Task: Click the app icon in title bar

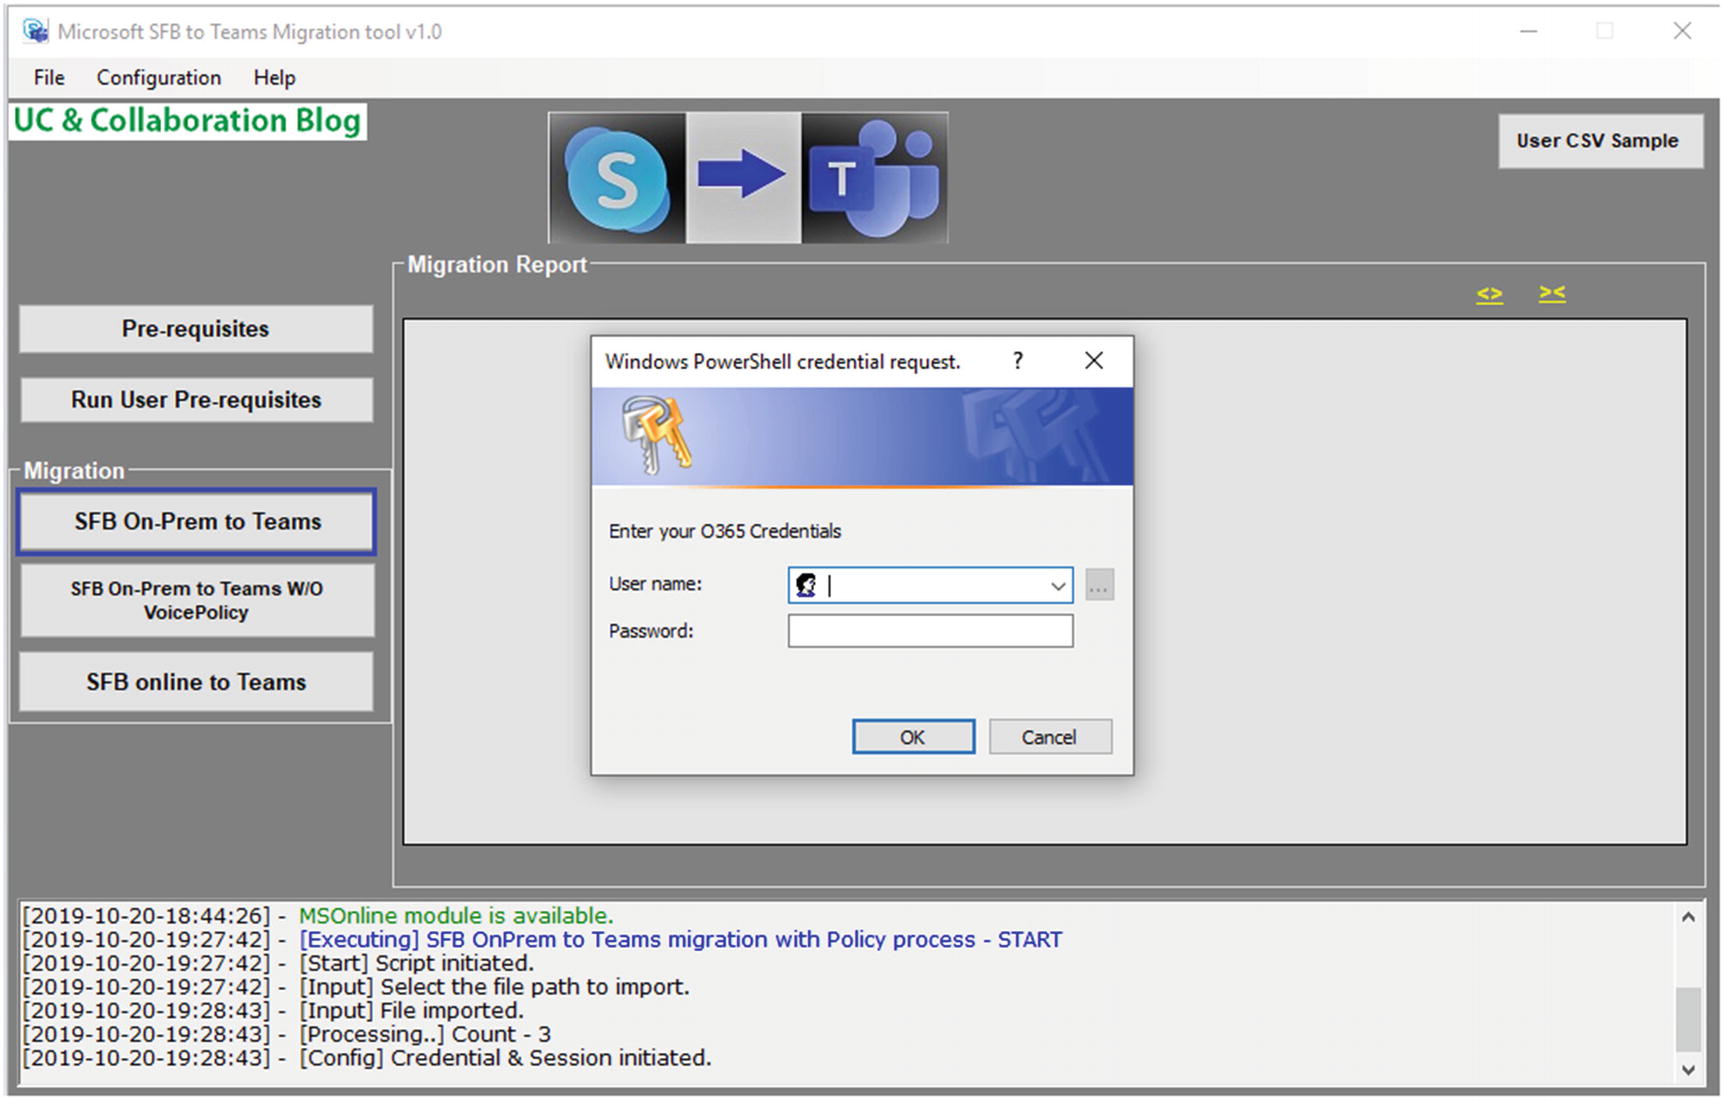Action: point(36,31)
